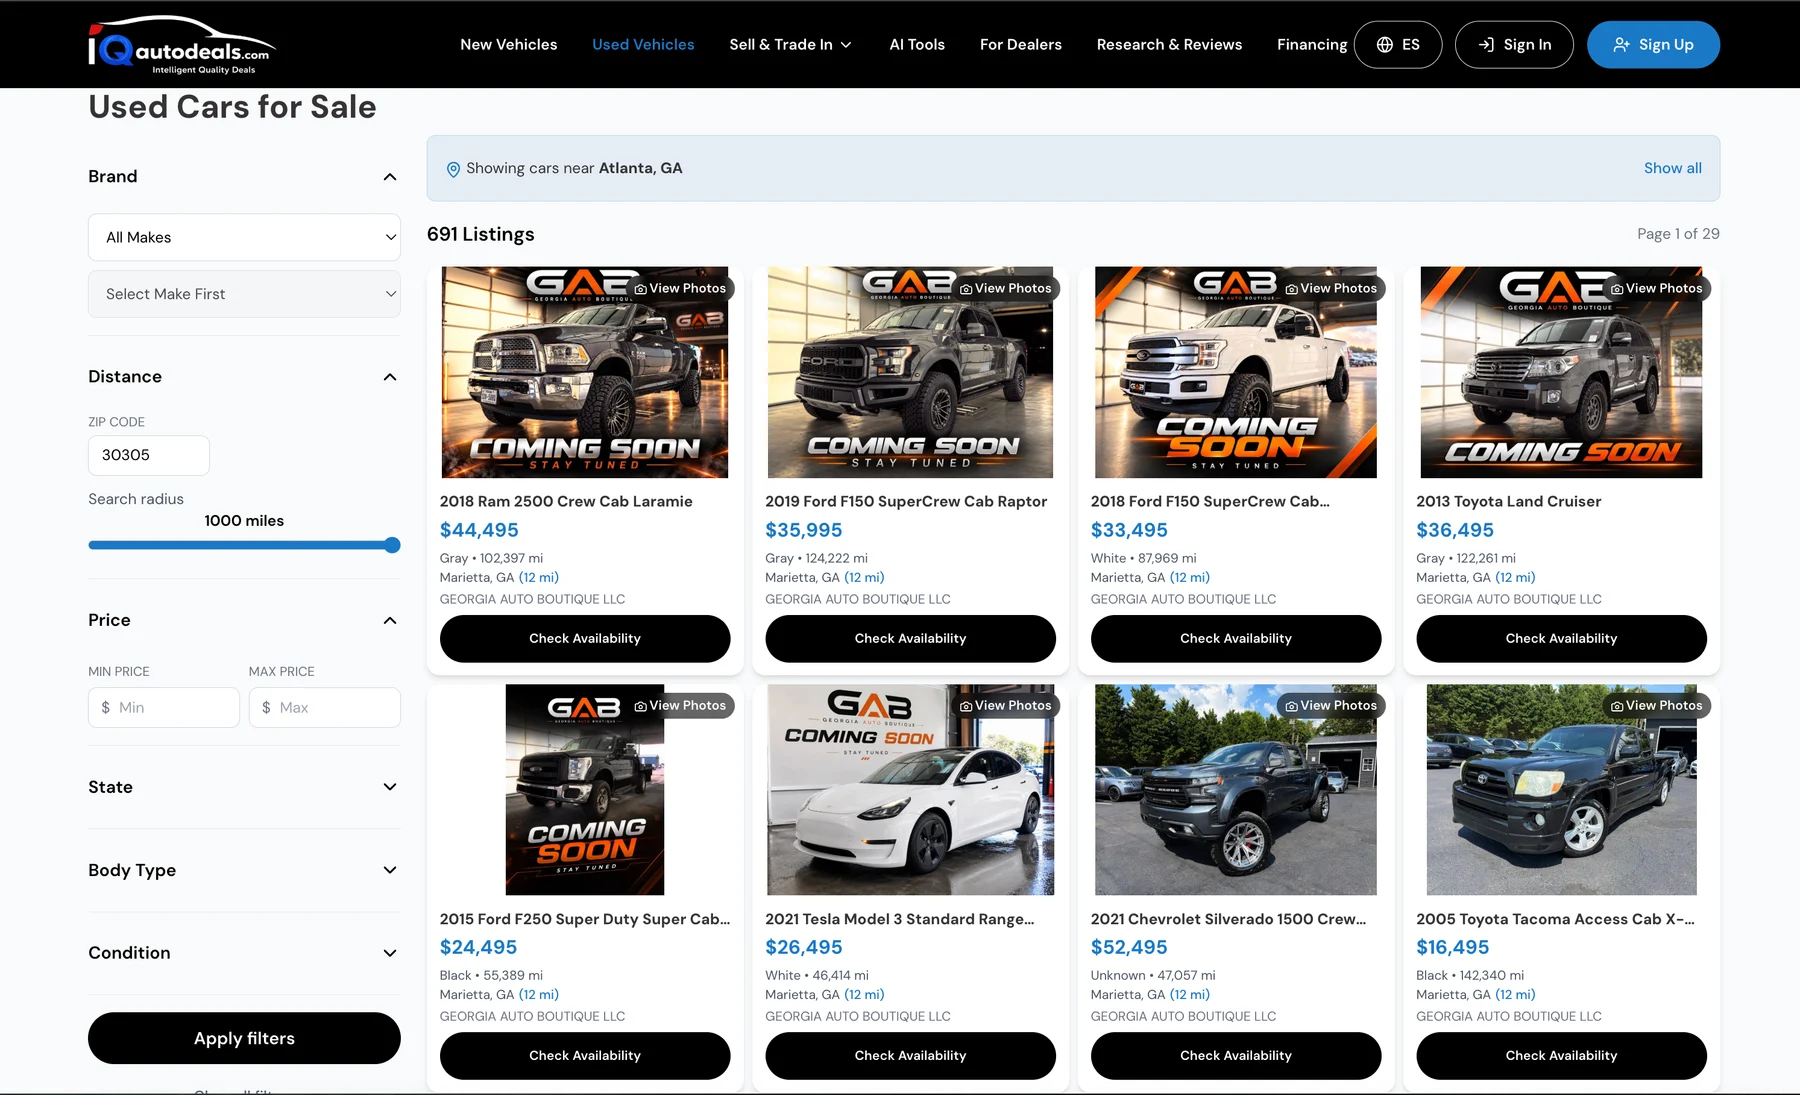The image size is (1800, 1095).
Task: Click the arrow icon in Sign In
Action: 1486,45
